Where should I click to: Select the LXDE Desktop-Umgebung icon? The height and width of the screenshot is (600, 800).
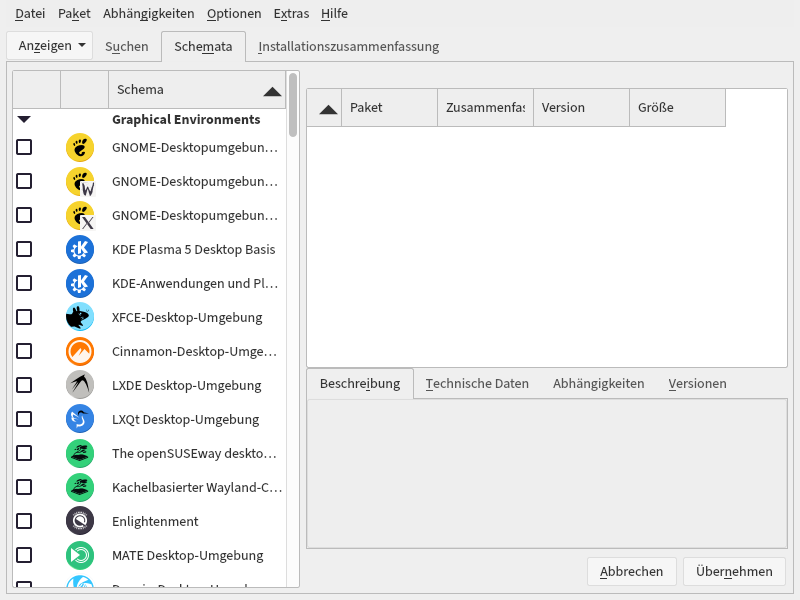[79, 385]
